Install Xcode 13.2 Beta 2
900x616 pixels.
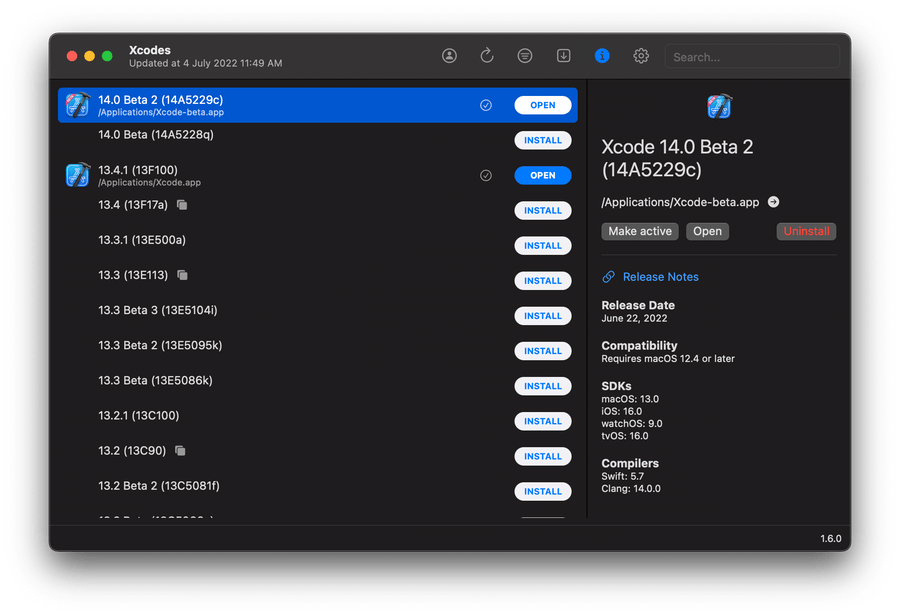(x=542, y=491)
